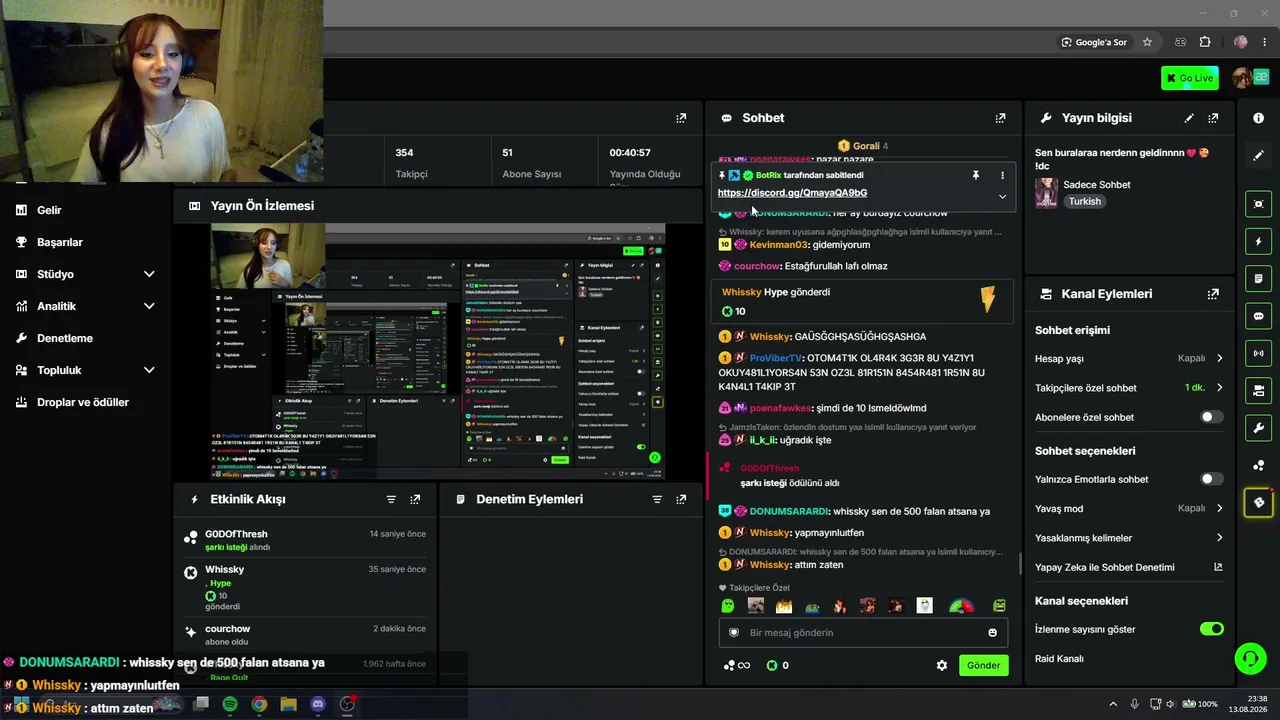Image resolution: width=1280 pixels, height=720 pixels.
Task: Open the Raid Kanalı option
Action: pos(1059,659)
